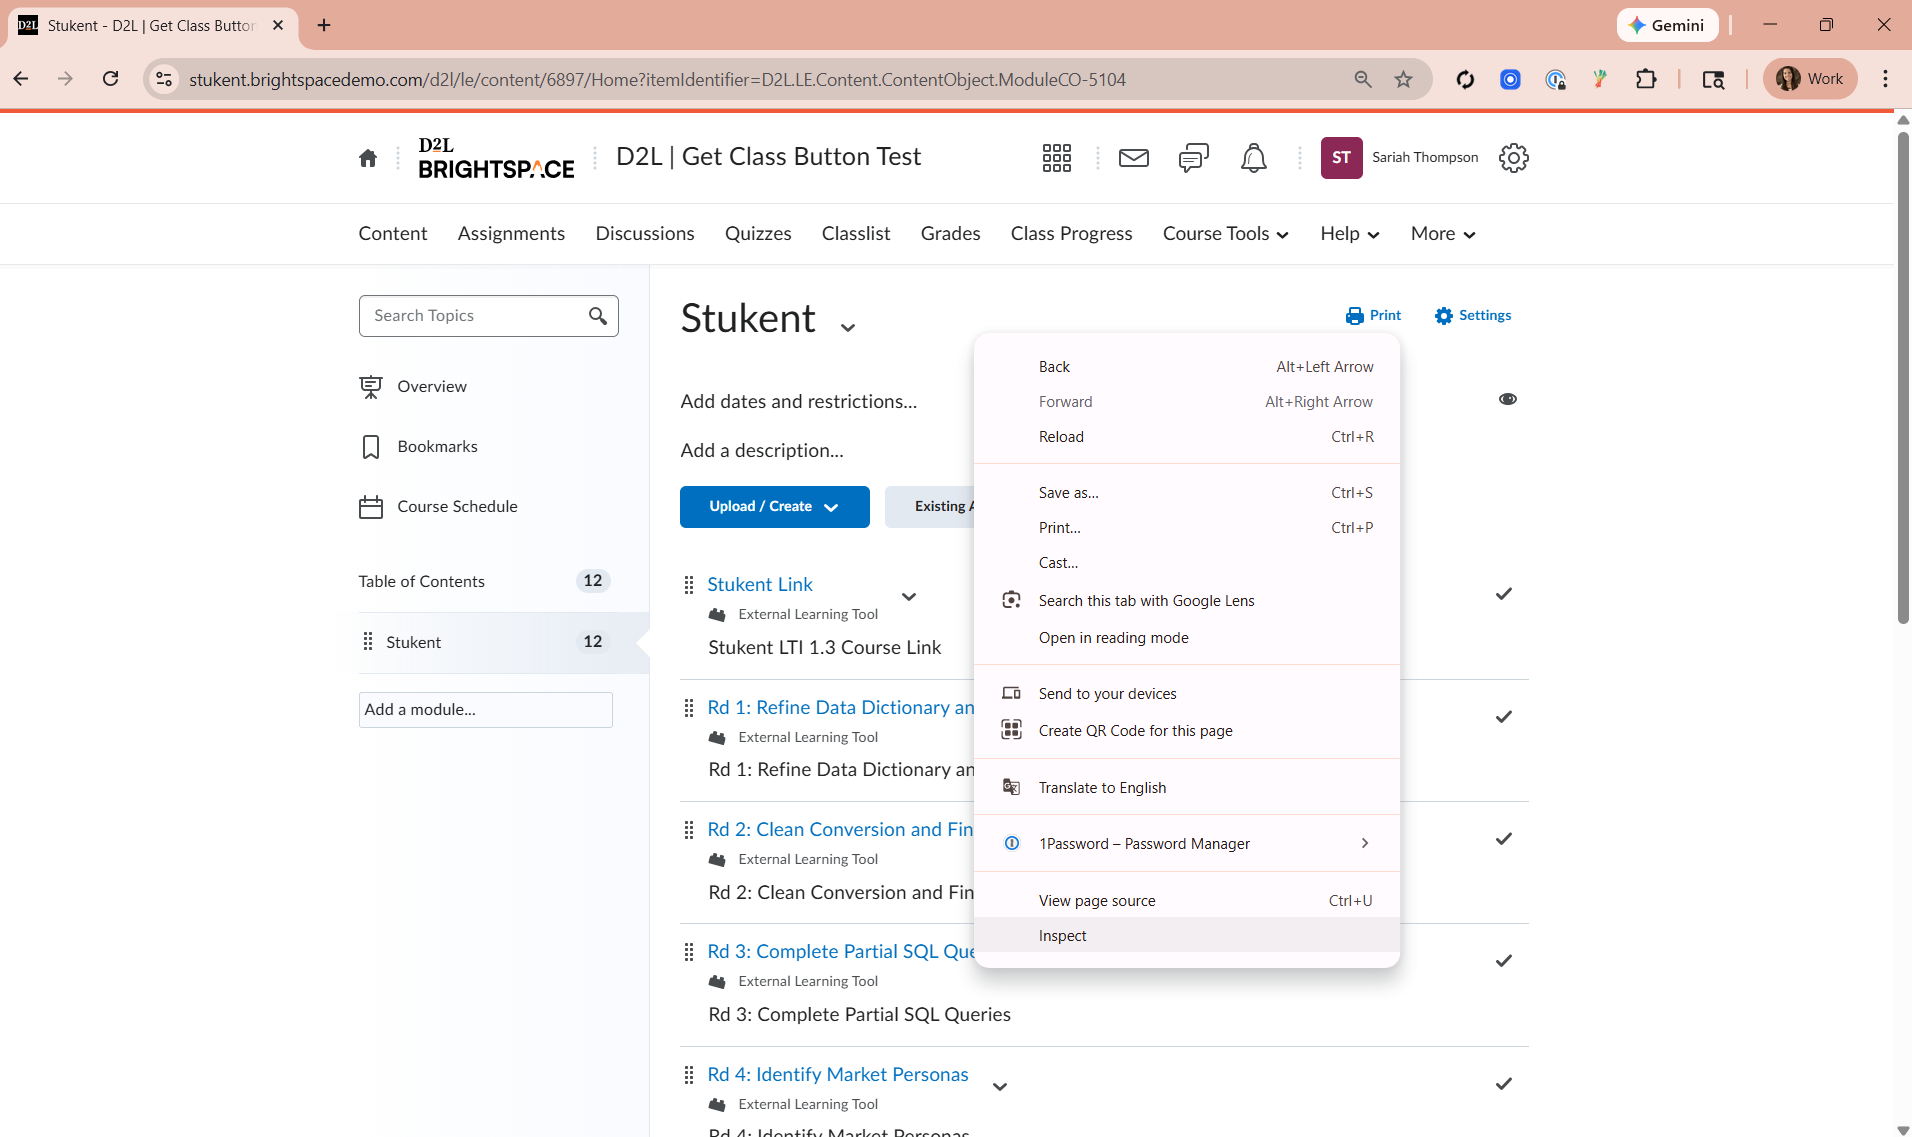The image size is (1912, 1137).
Task: Select Inspect from the context menu
Action: pyautogui.click(x=1062, y=936)
